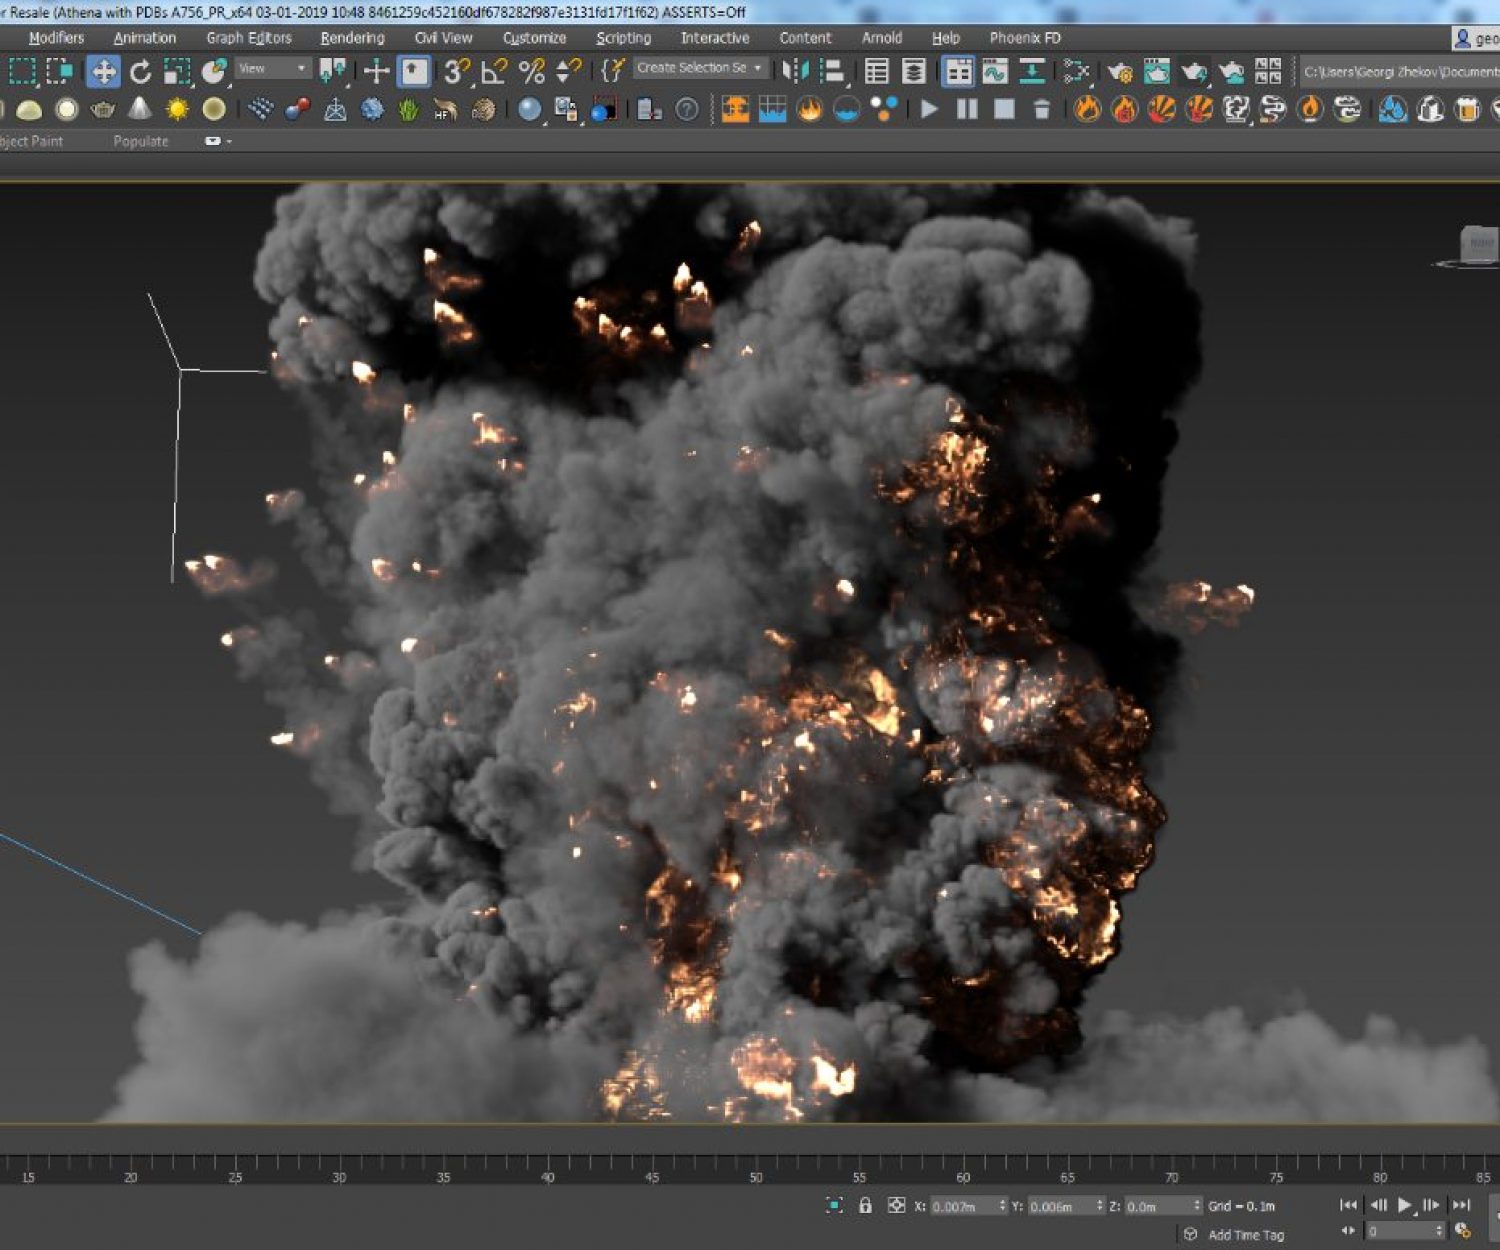The image size is (1500, 1250).
Task: Start the Phoenix FD simulation
Action: tap(929, 109)
